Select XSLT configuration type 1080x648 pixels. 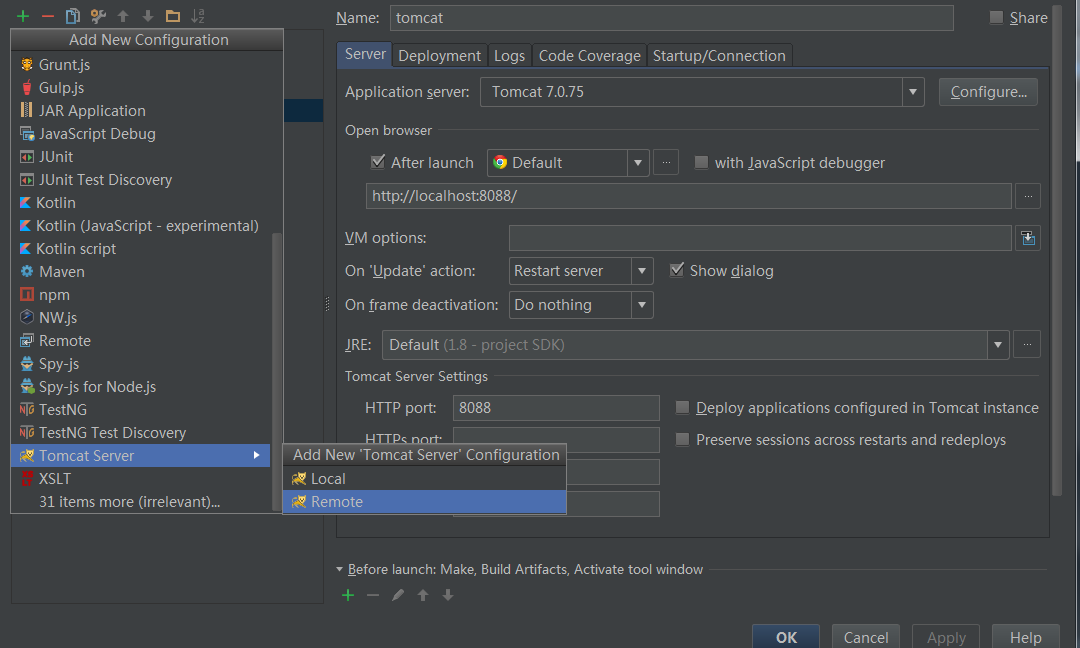pos(141,479)
